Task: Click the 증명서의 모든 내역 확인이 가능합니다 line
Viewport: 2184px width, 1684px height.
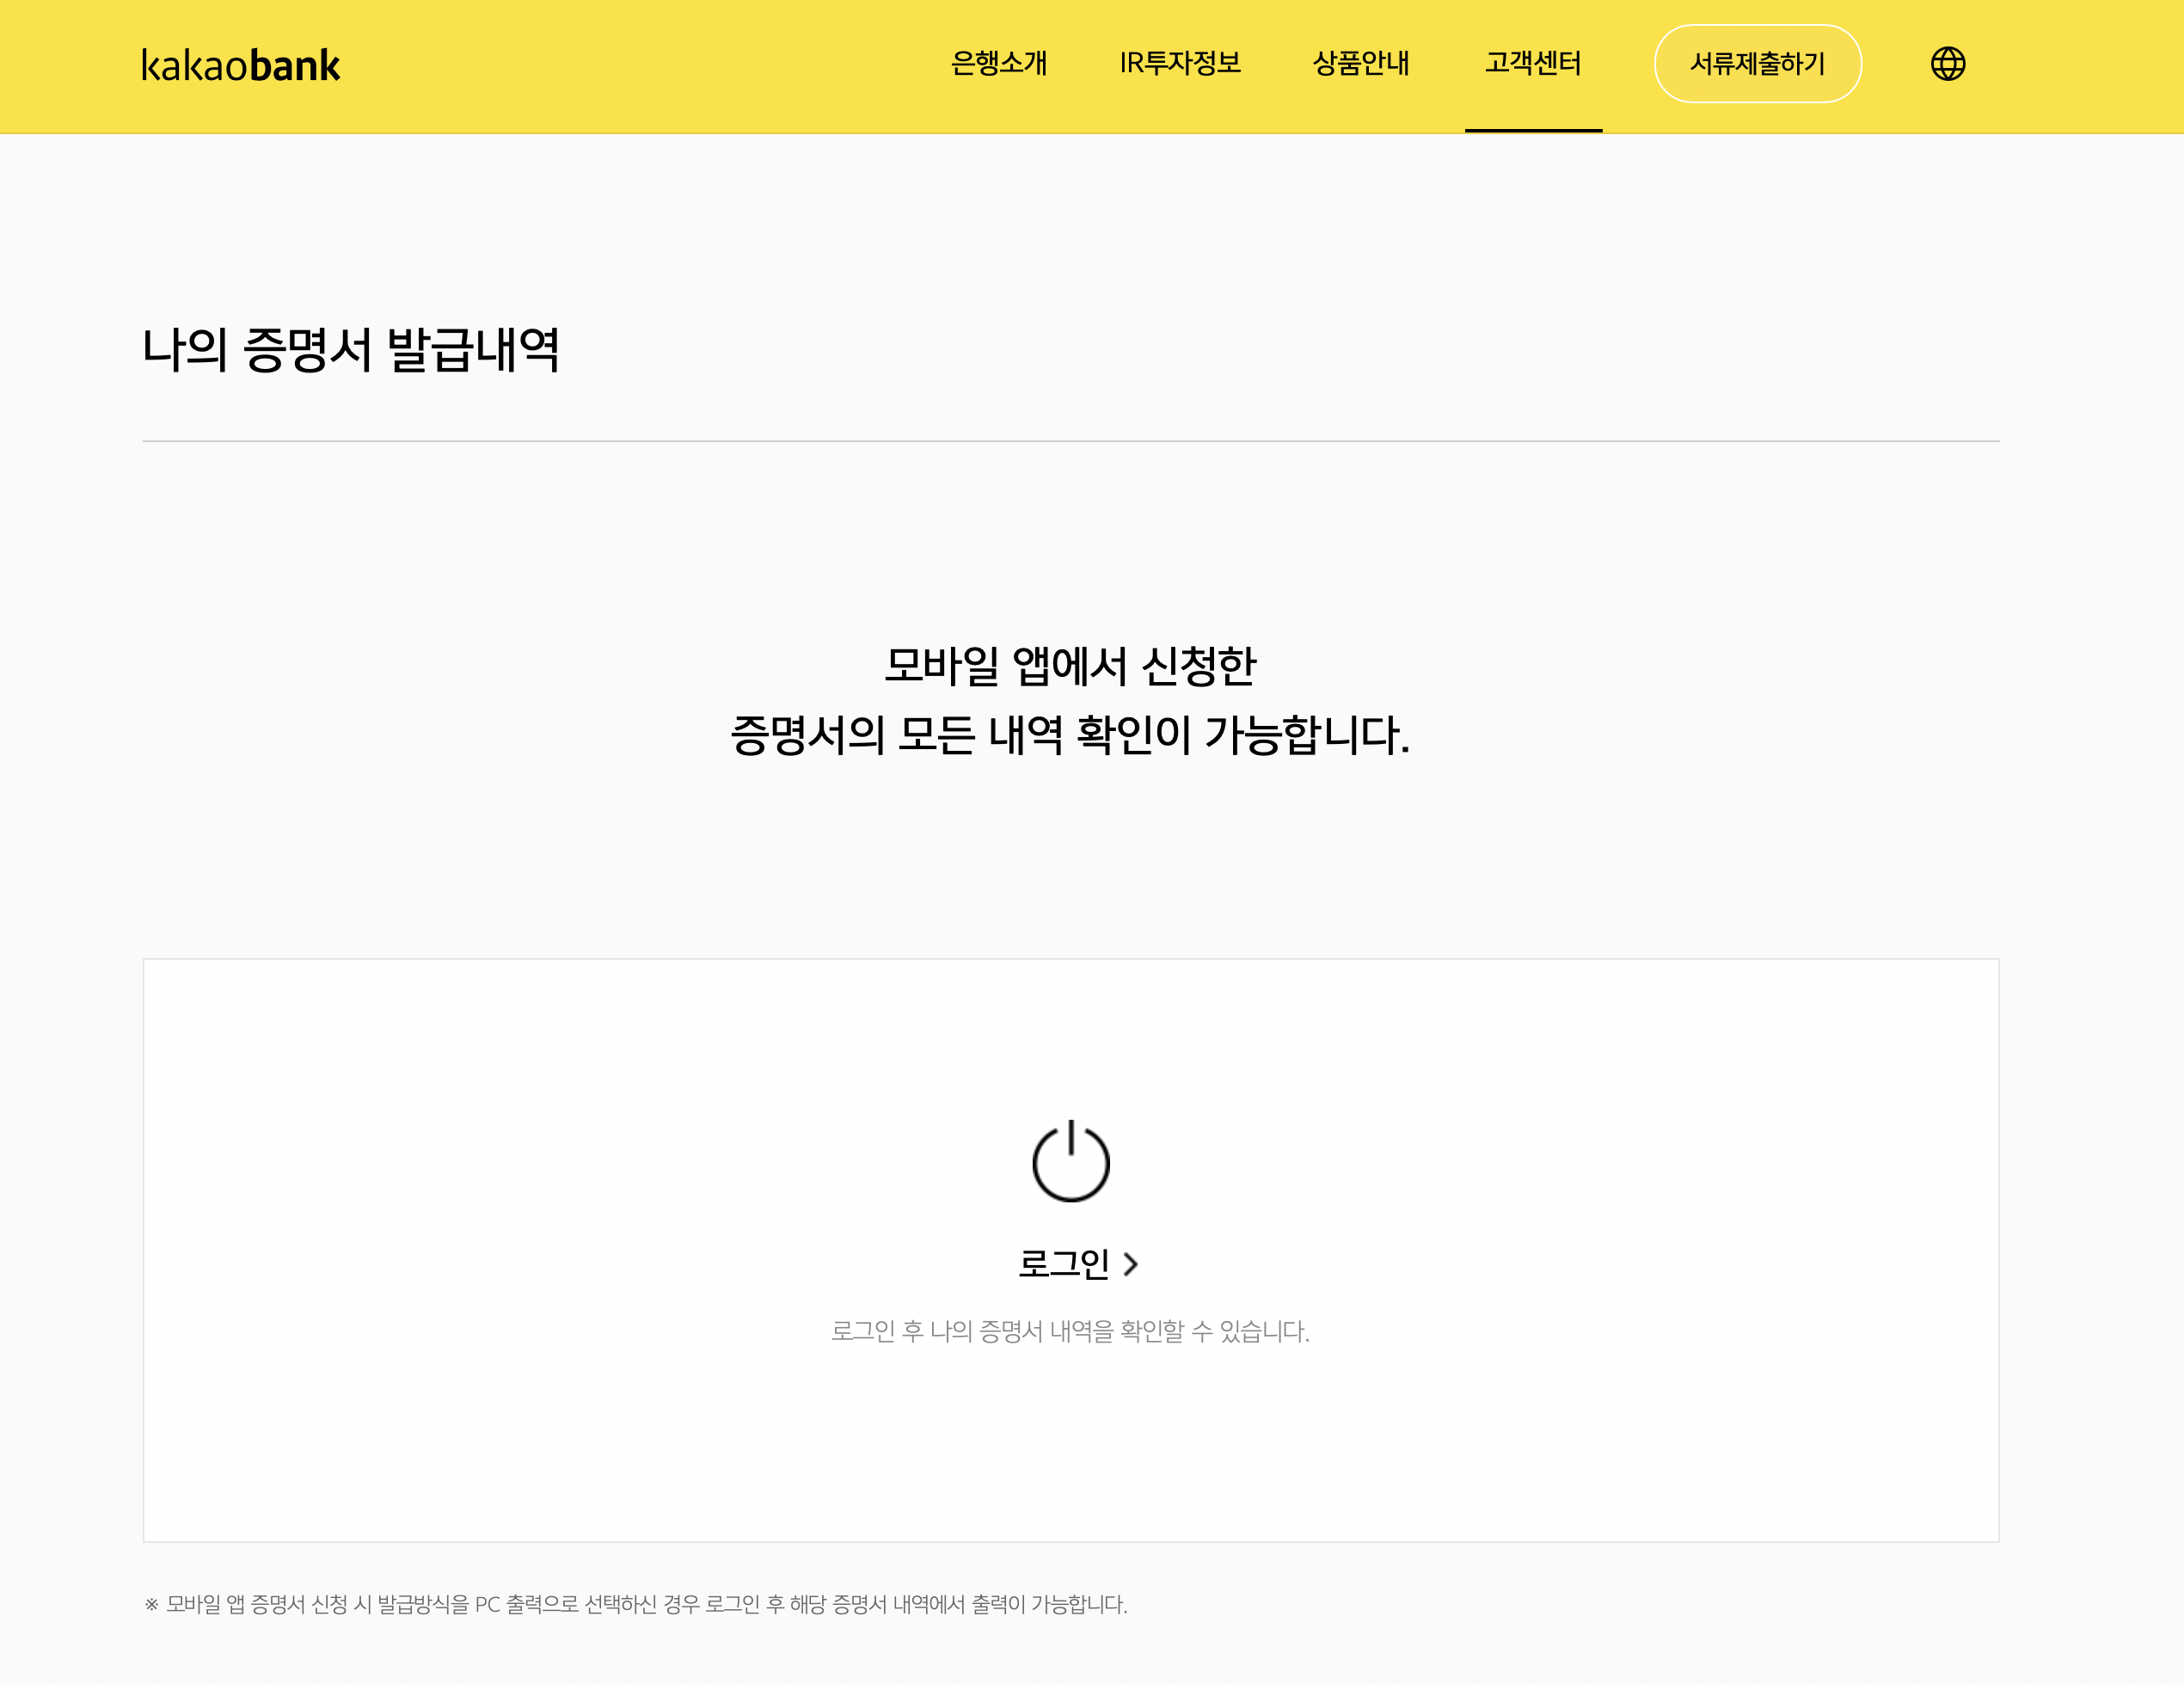Action: pos(1070,735)
